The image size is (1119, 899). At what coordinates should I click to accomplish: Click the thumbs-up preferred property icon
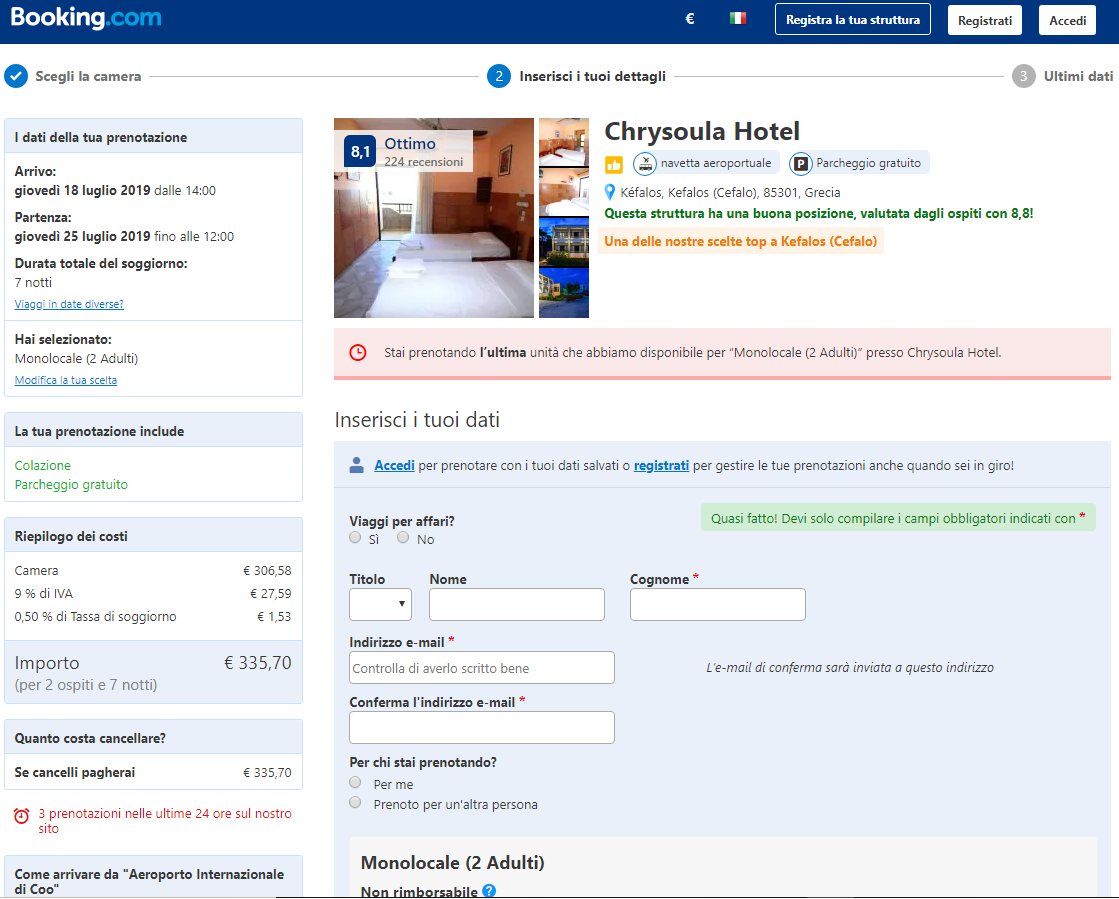coord(614,165)
